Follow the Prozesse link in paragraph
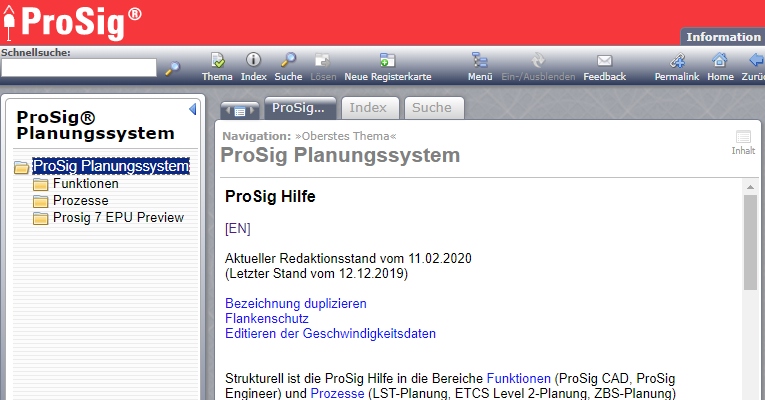The height and width of the screenshot is (400, 765). [337, 393]
